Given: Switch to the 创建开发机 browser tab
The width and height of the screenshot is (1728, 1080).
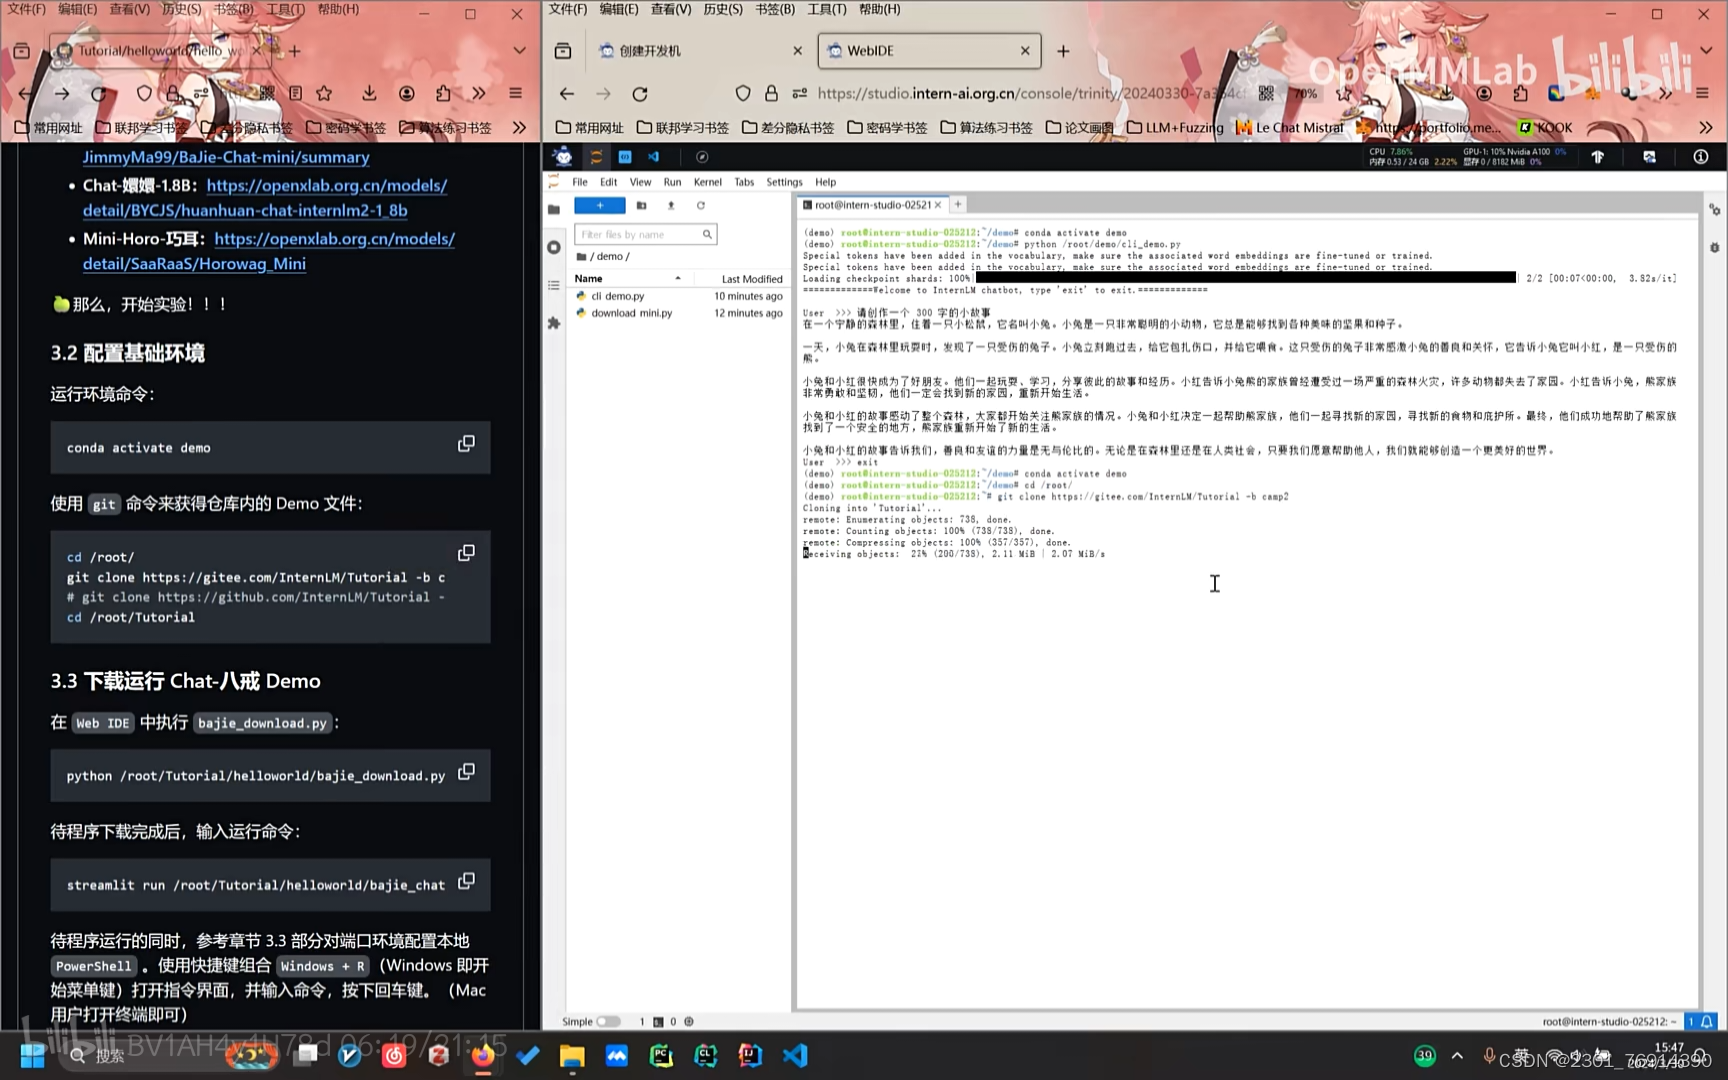Looking at the screenshot, I should click(700, 50).
